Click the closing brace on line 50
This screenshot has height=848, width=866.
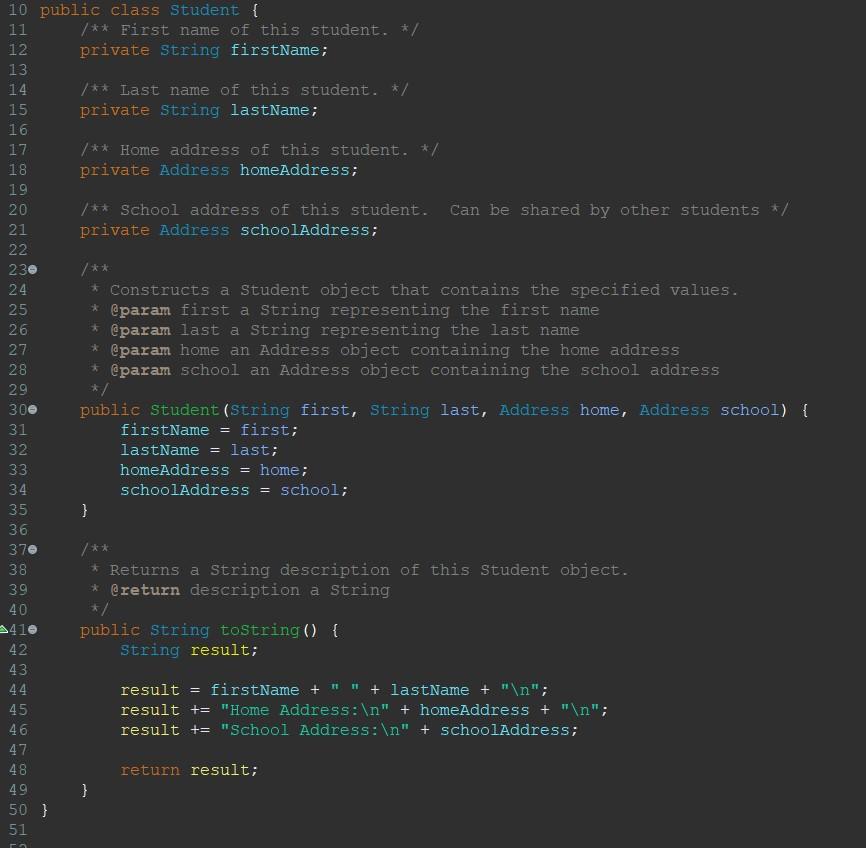coord(44,810)
